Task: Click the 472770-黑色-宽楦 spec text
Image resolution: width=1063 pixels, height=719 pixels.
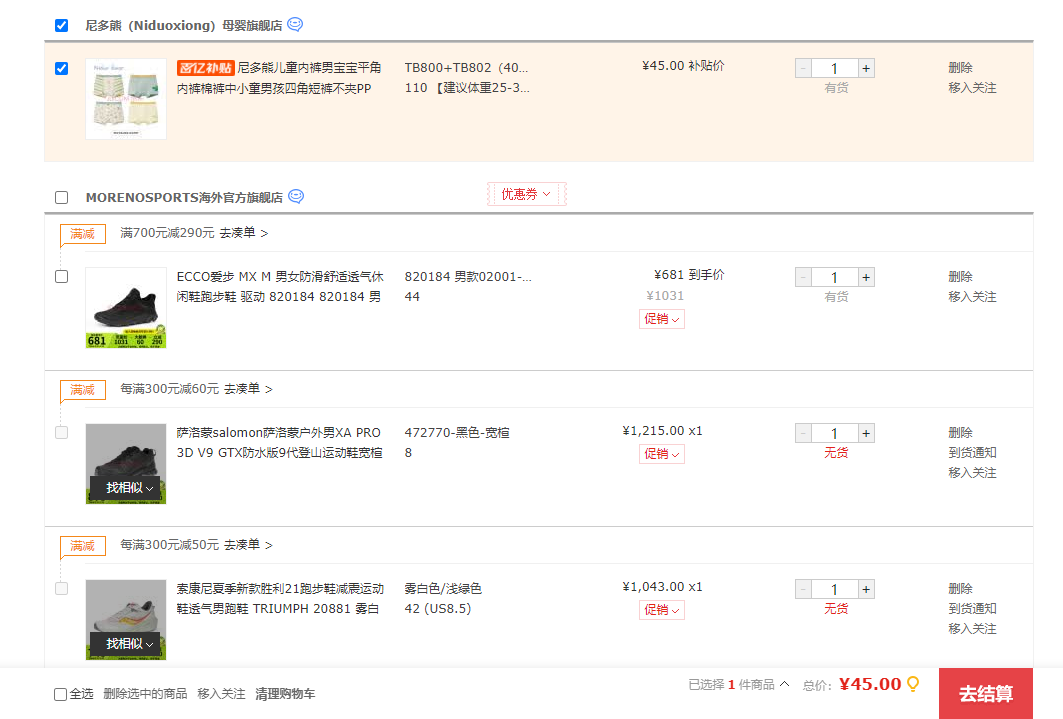Action: 457,432
